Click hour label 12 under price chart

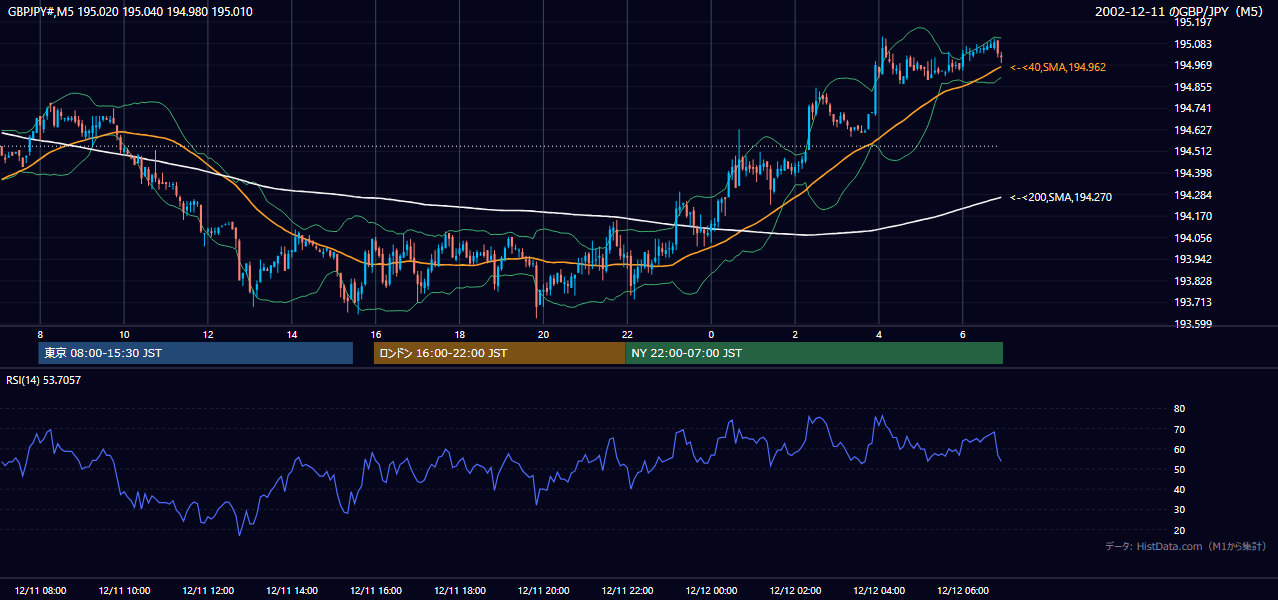point(208,334)
